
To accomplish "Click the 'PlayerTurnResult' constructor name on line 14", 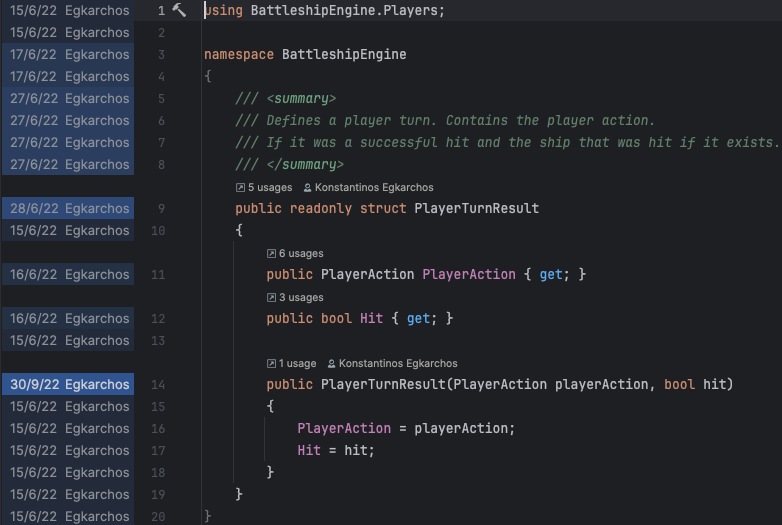I will (383, 384).
